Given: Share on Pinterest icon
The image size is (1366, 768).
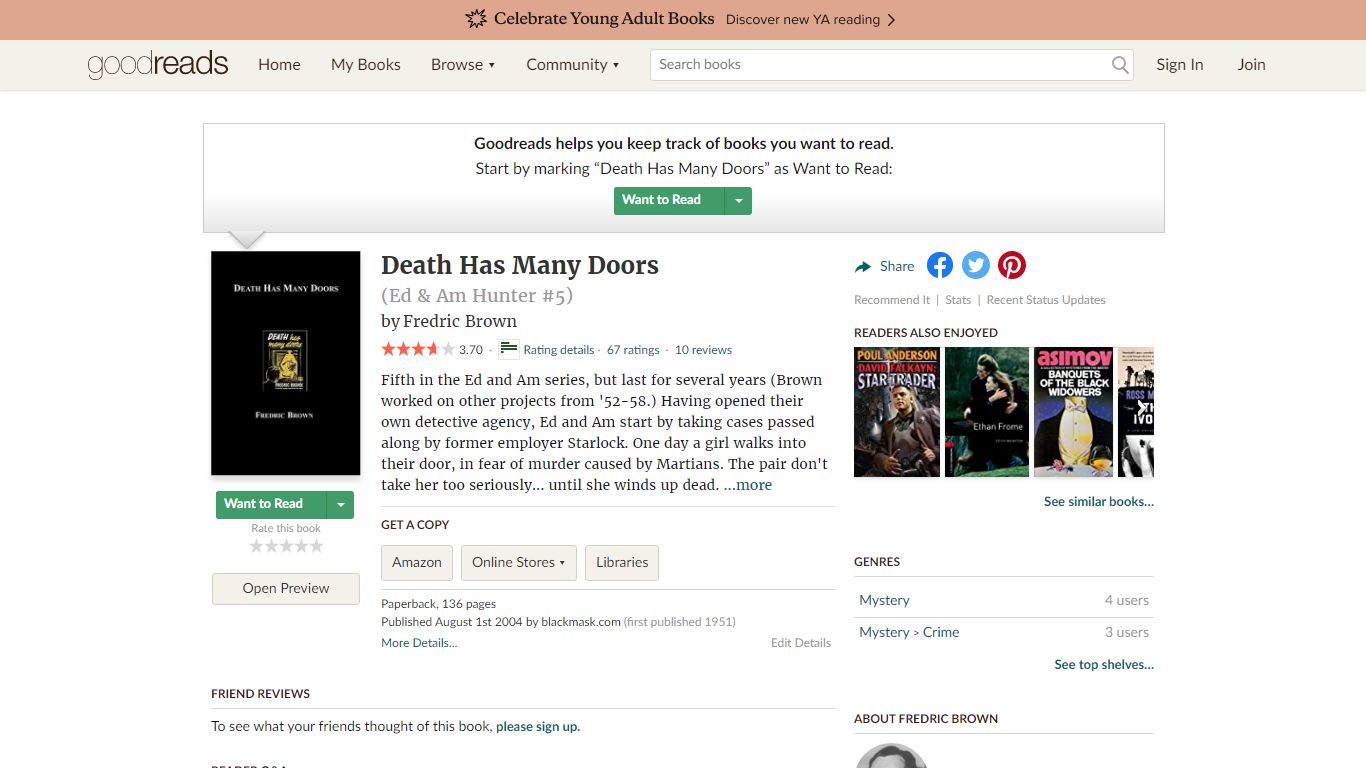Looking at the screenshot, I should point(1012,265).
